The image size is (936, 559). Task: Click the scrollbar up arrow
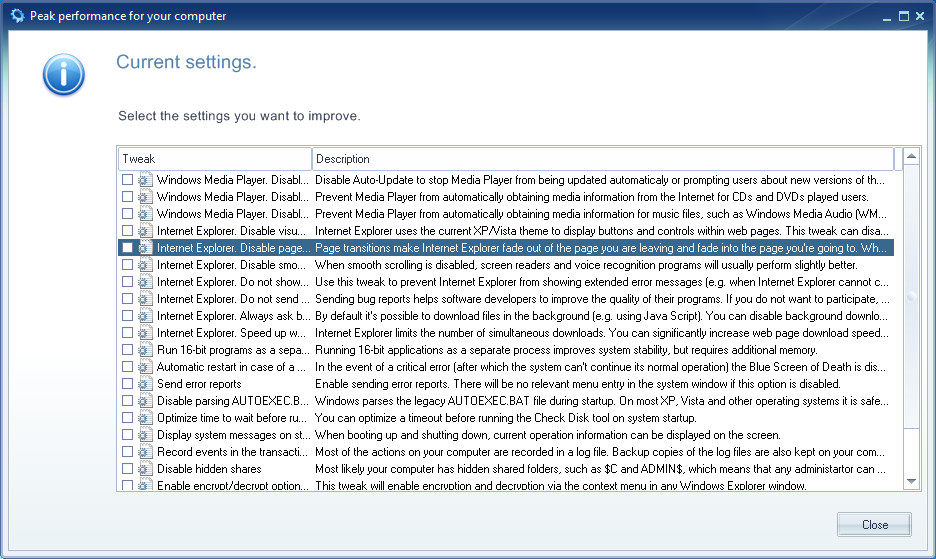point(911,156)
